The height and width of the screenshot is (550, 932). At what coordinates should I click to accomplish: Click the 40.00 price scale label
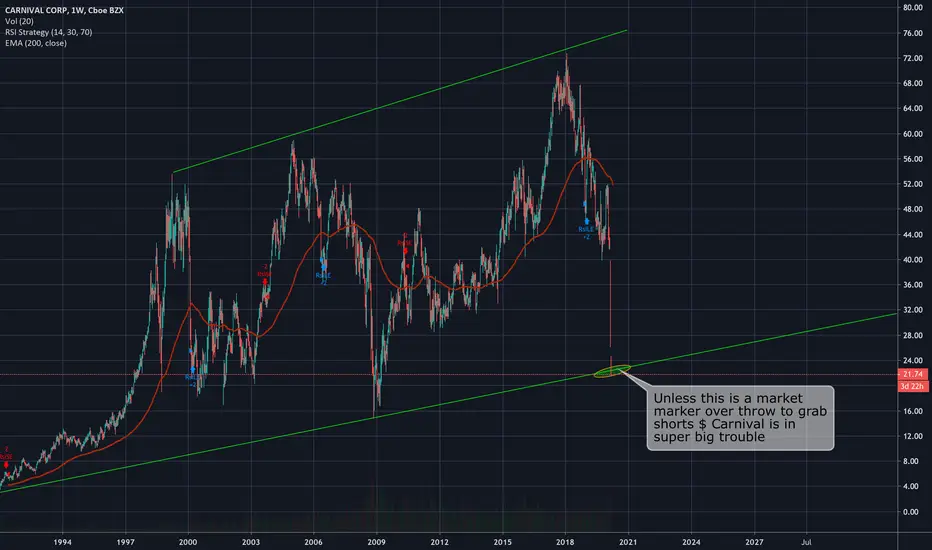(913, 260)
